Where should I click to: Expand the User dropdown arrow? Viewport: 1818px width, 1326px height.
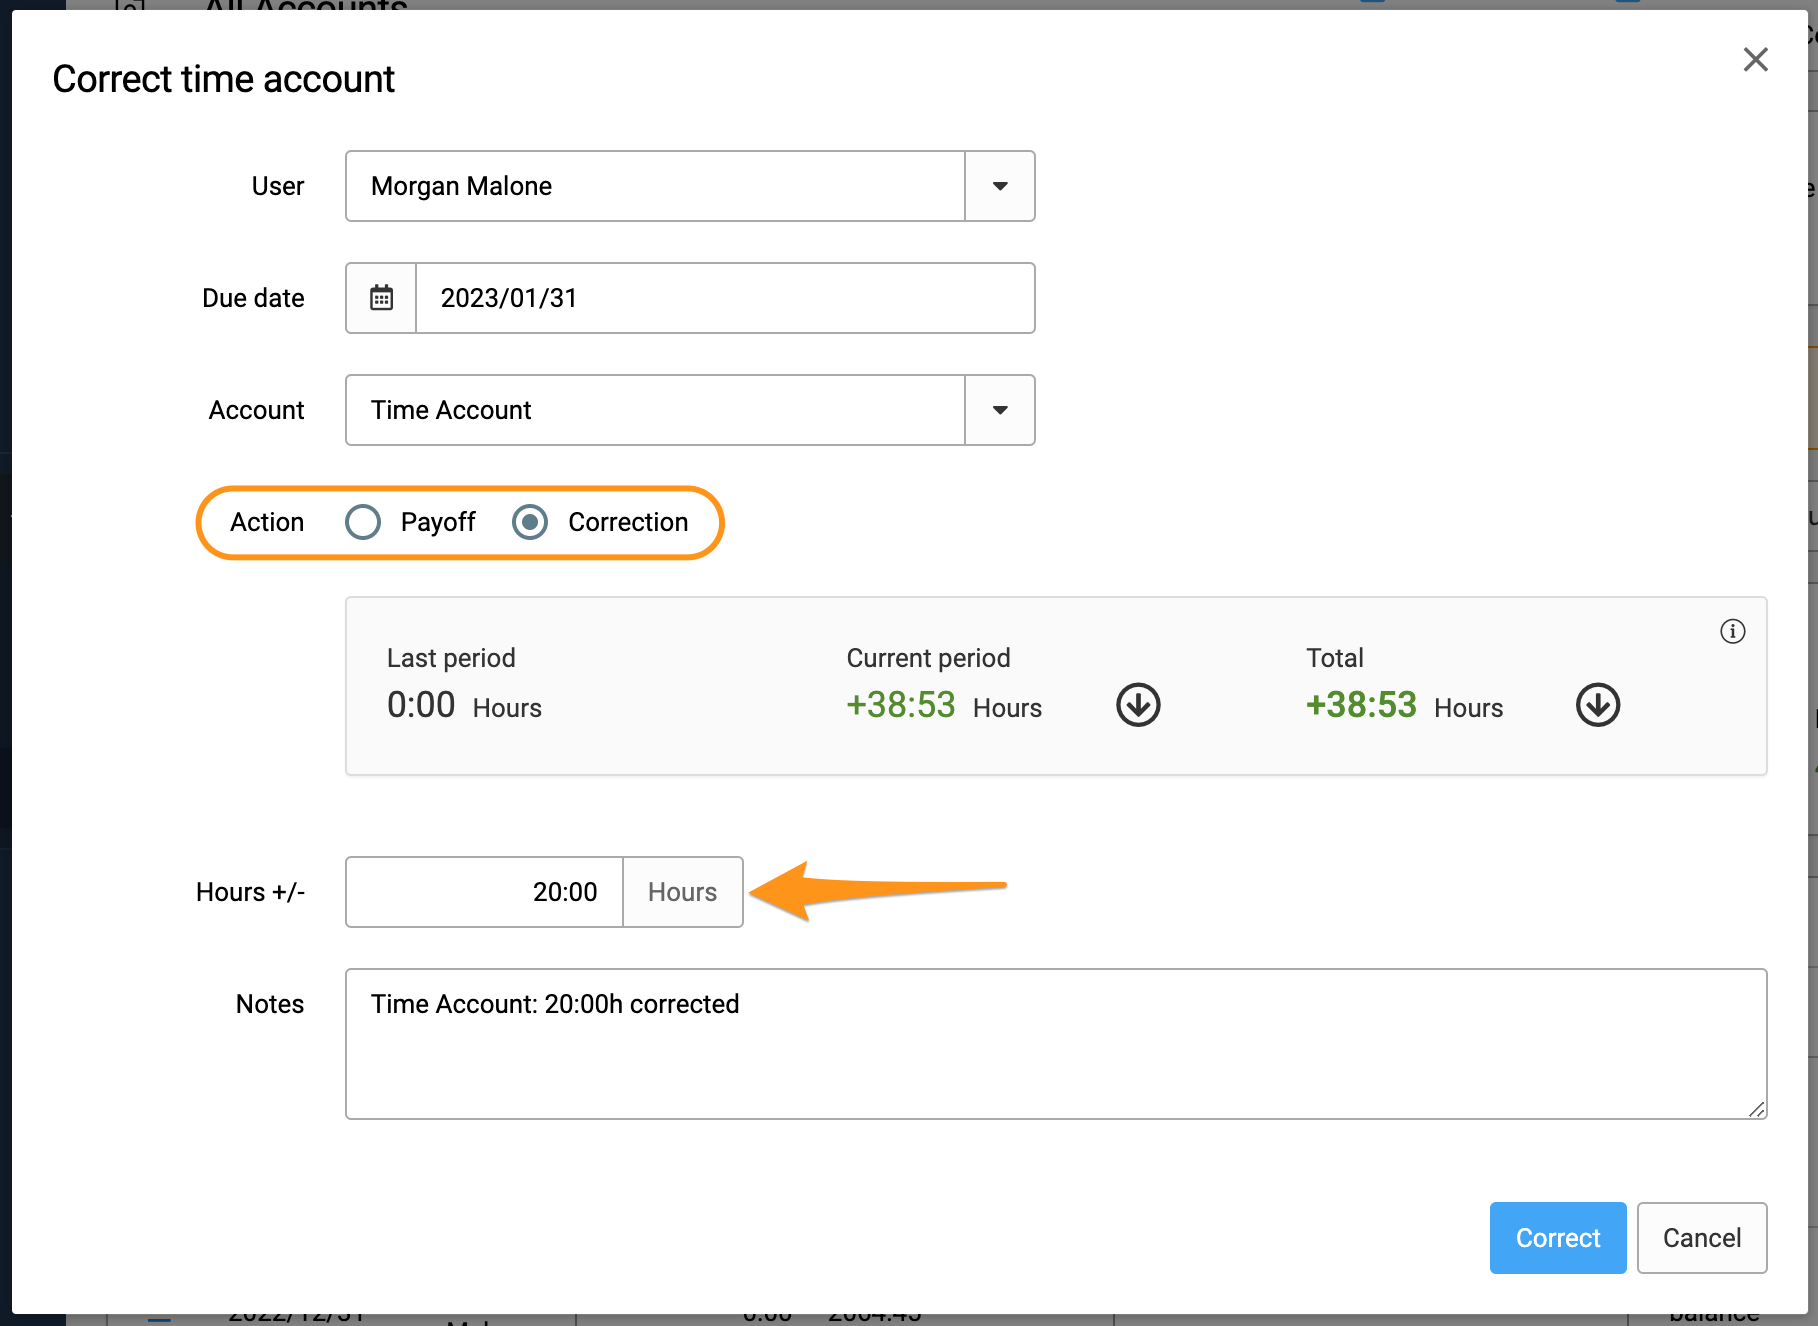coord(1000,186)
